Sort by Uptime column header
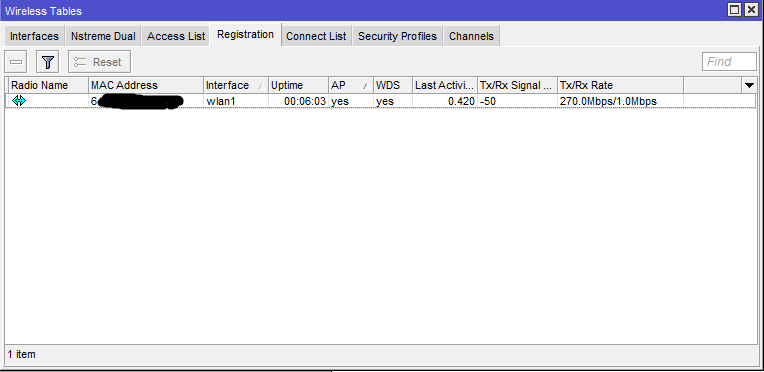 (298, 85)
